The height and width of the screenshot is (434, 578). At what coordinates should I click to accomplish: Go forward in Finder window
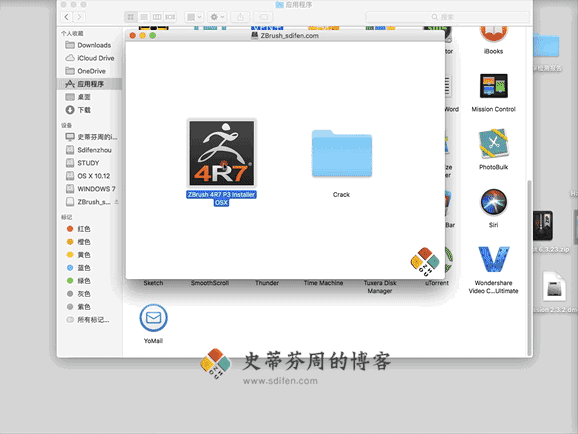coord(79,17)
